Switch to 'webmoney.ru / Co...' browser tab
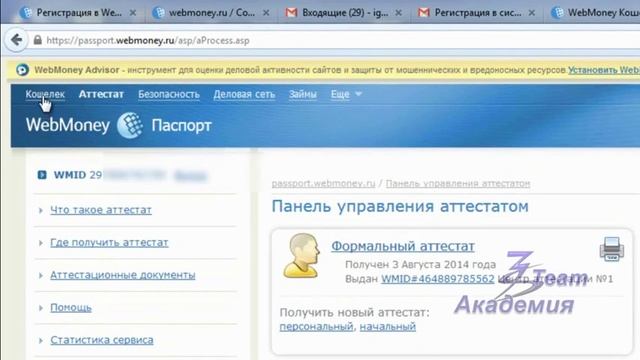 211,13
